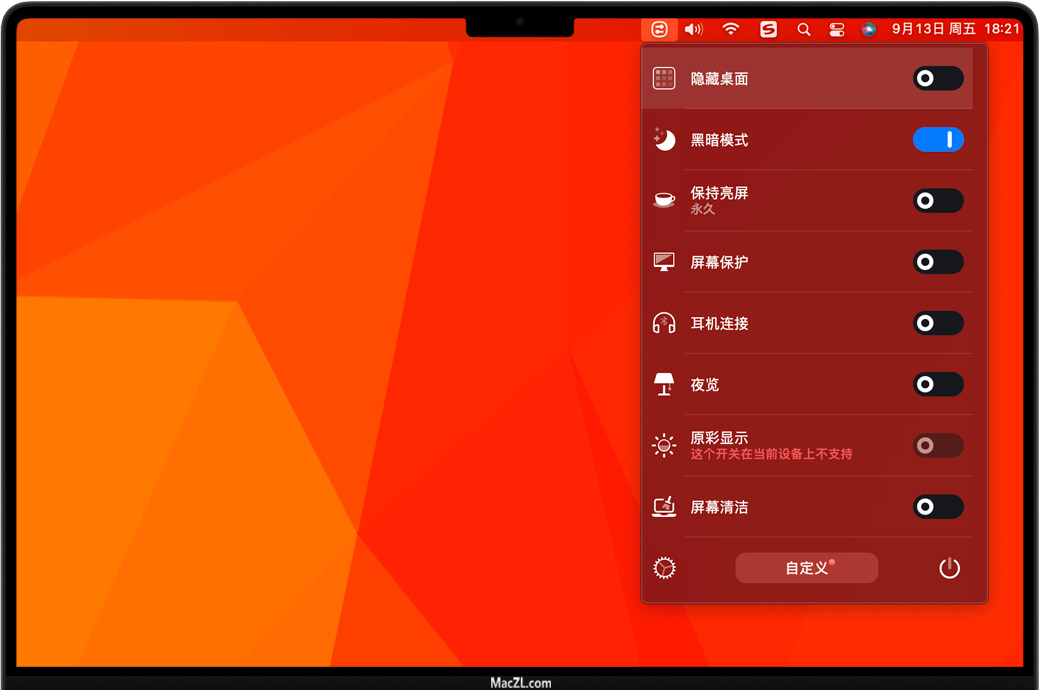Click the 屏幕清洁 label

pos(719,507)
